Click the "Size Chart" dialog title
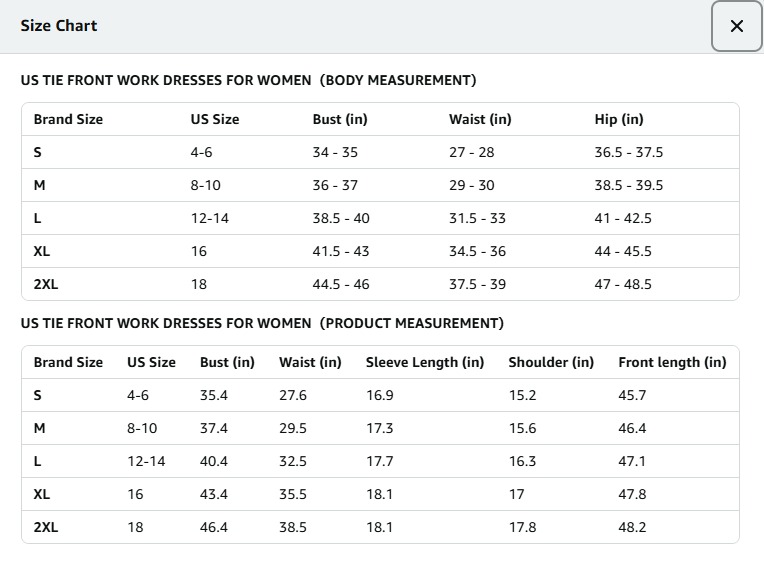764x578 pixels. [x=59, y=26]
